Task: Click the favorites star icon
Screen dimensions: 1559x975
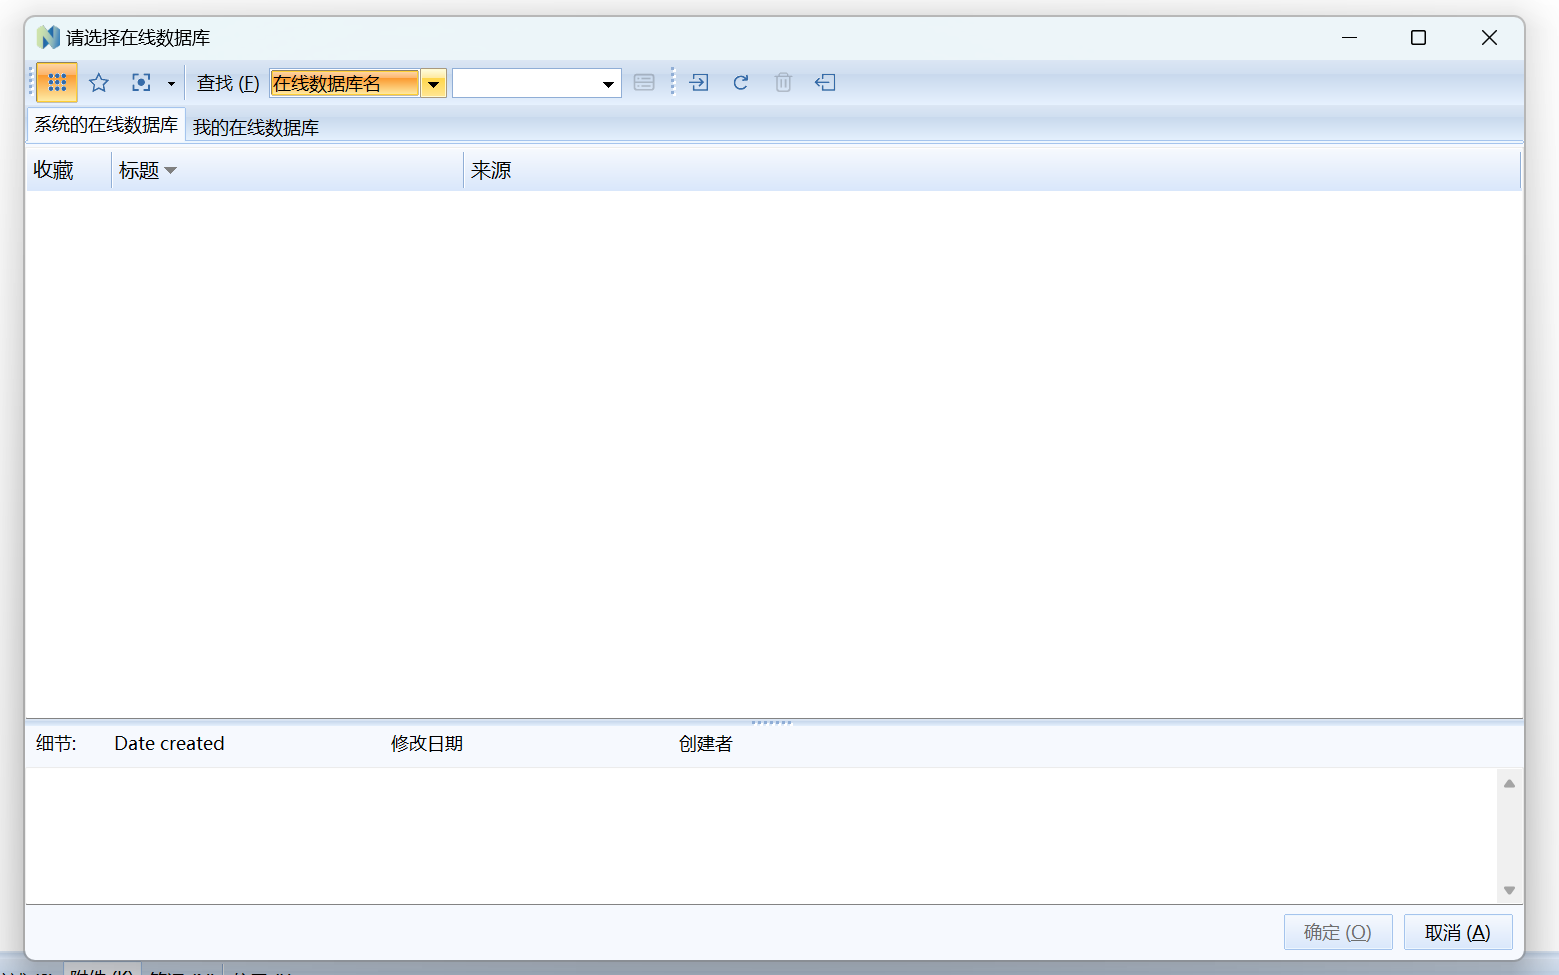Action: (99, 82)
